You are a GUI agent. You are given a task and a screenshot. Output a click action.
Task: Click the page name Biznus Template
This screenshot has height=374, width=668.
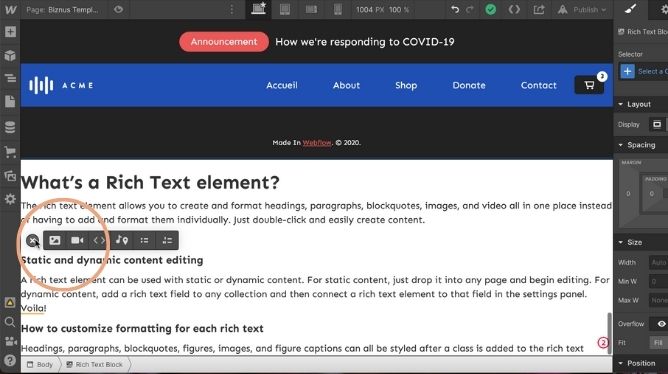coord(73,9)
